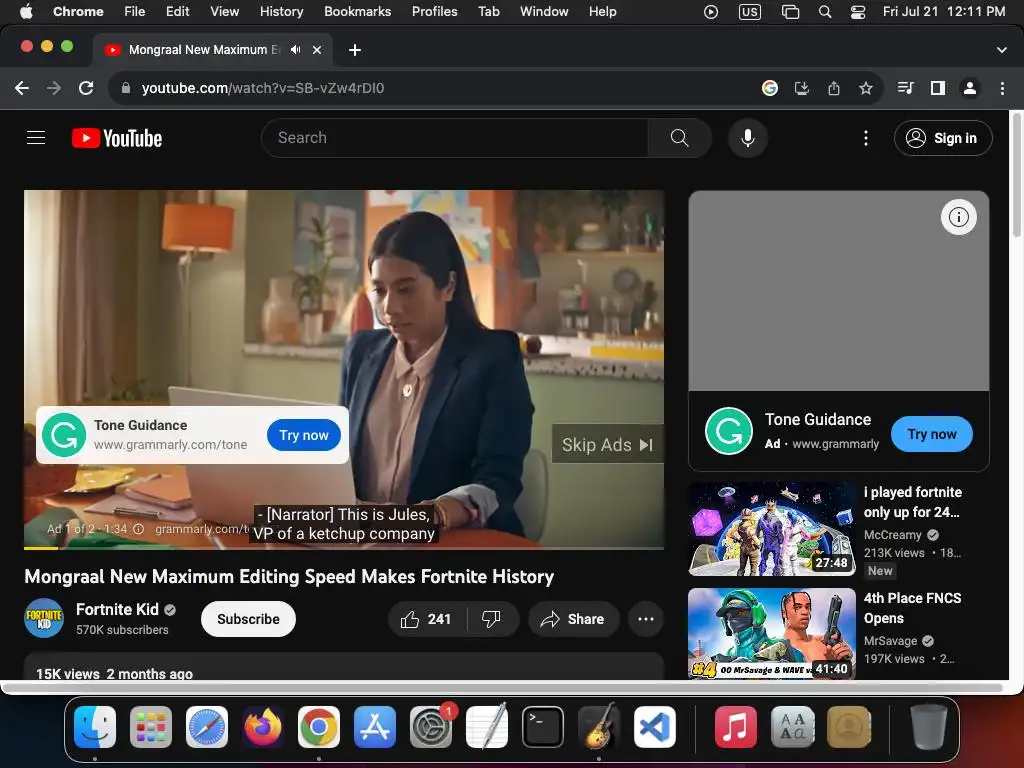Click the MrSavage channel name

(890, 641)
